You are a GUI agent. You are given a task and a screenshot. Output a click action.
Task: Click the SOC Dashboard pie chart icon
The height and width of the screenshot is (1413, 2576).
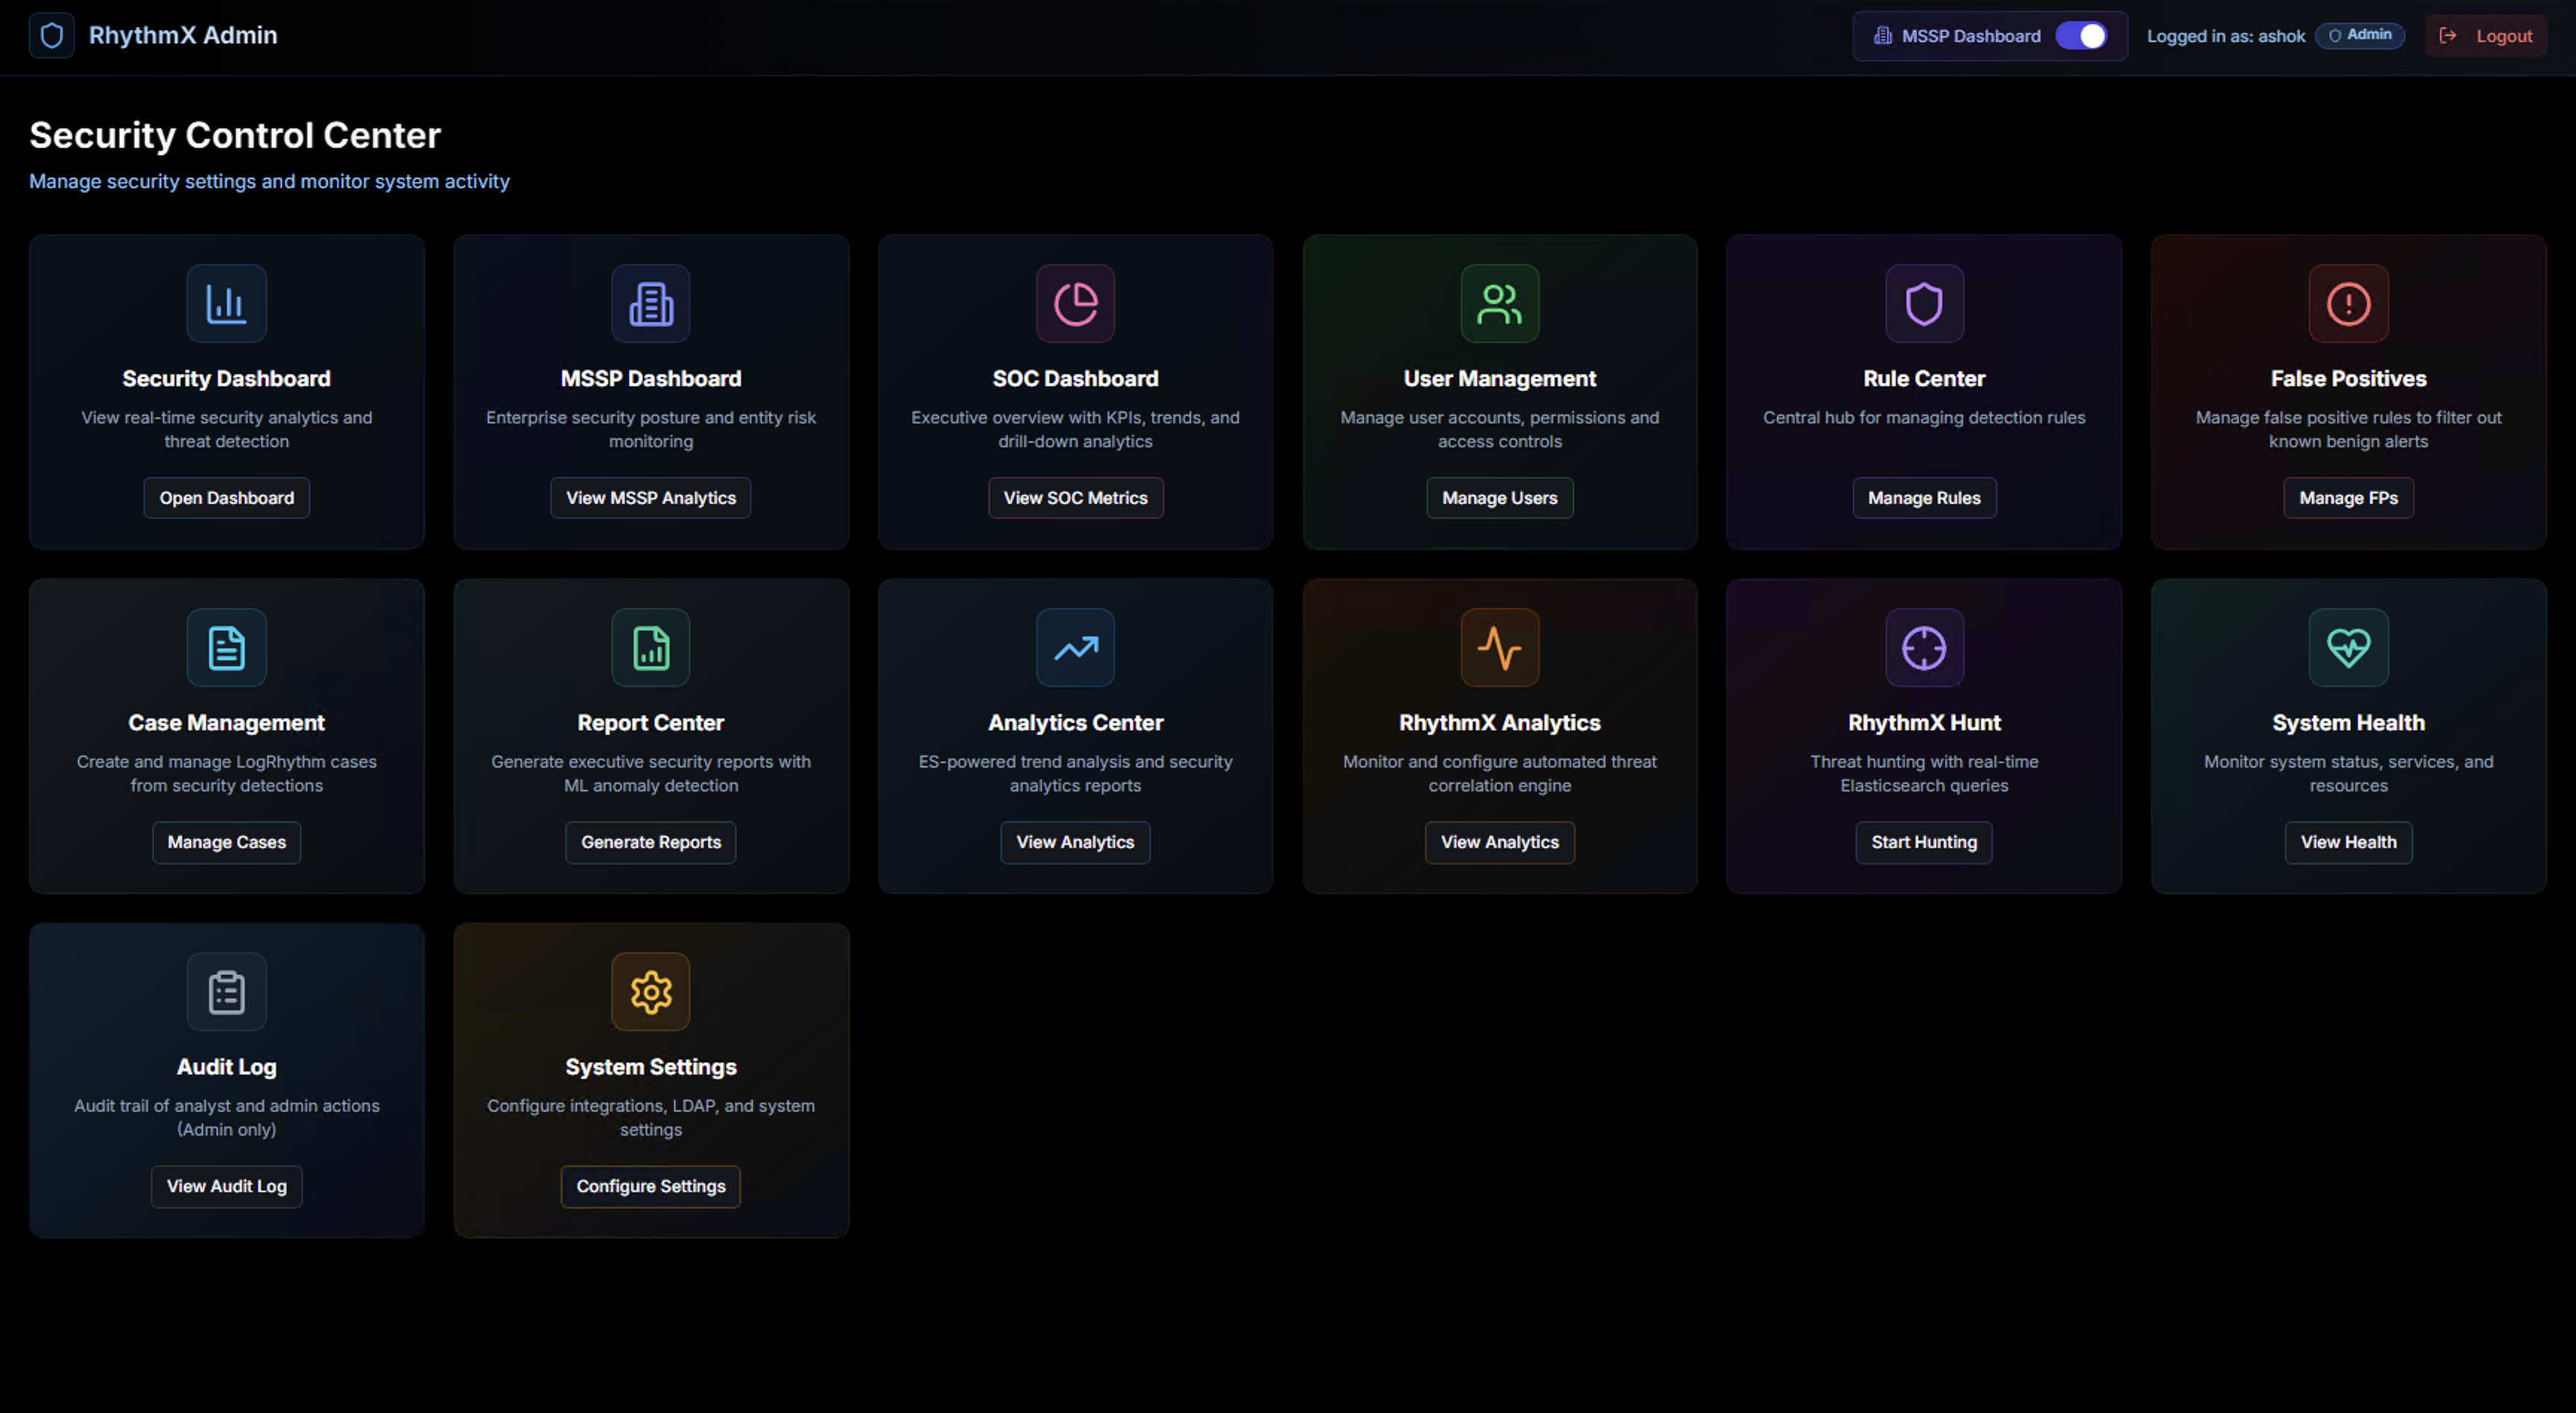tap(1075, 303)
